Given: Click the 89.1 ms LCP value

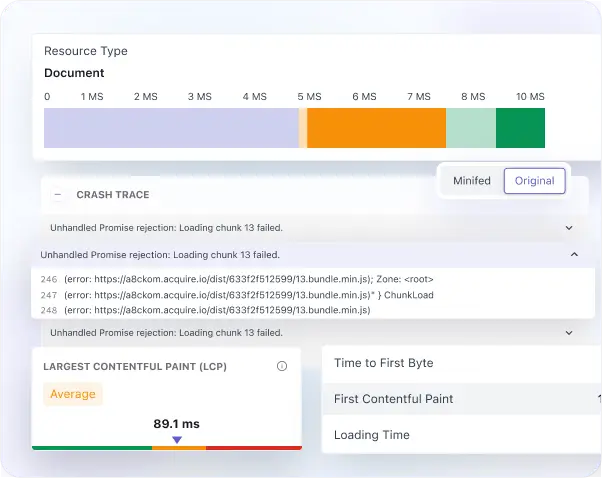Looking at the screenshot, I should point(177,424).
